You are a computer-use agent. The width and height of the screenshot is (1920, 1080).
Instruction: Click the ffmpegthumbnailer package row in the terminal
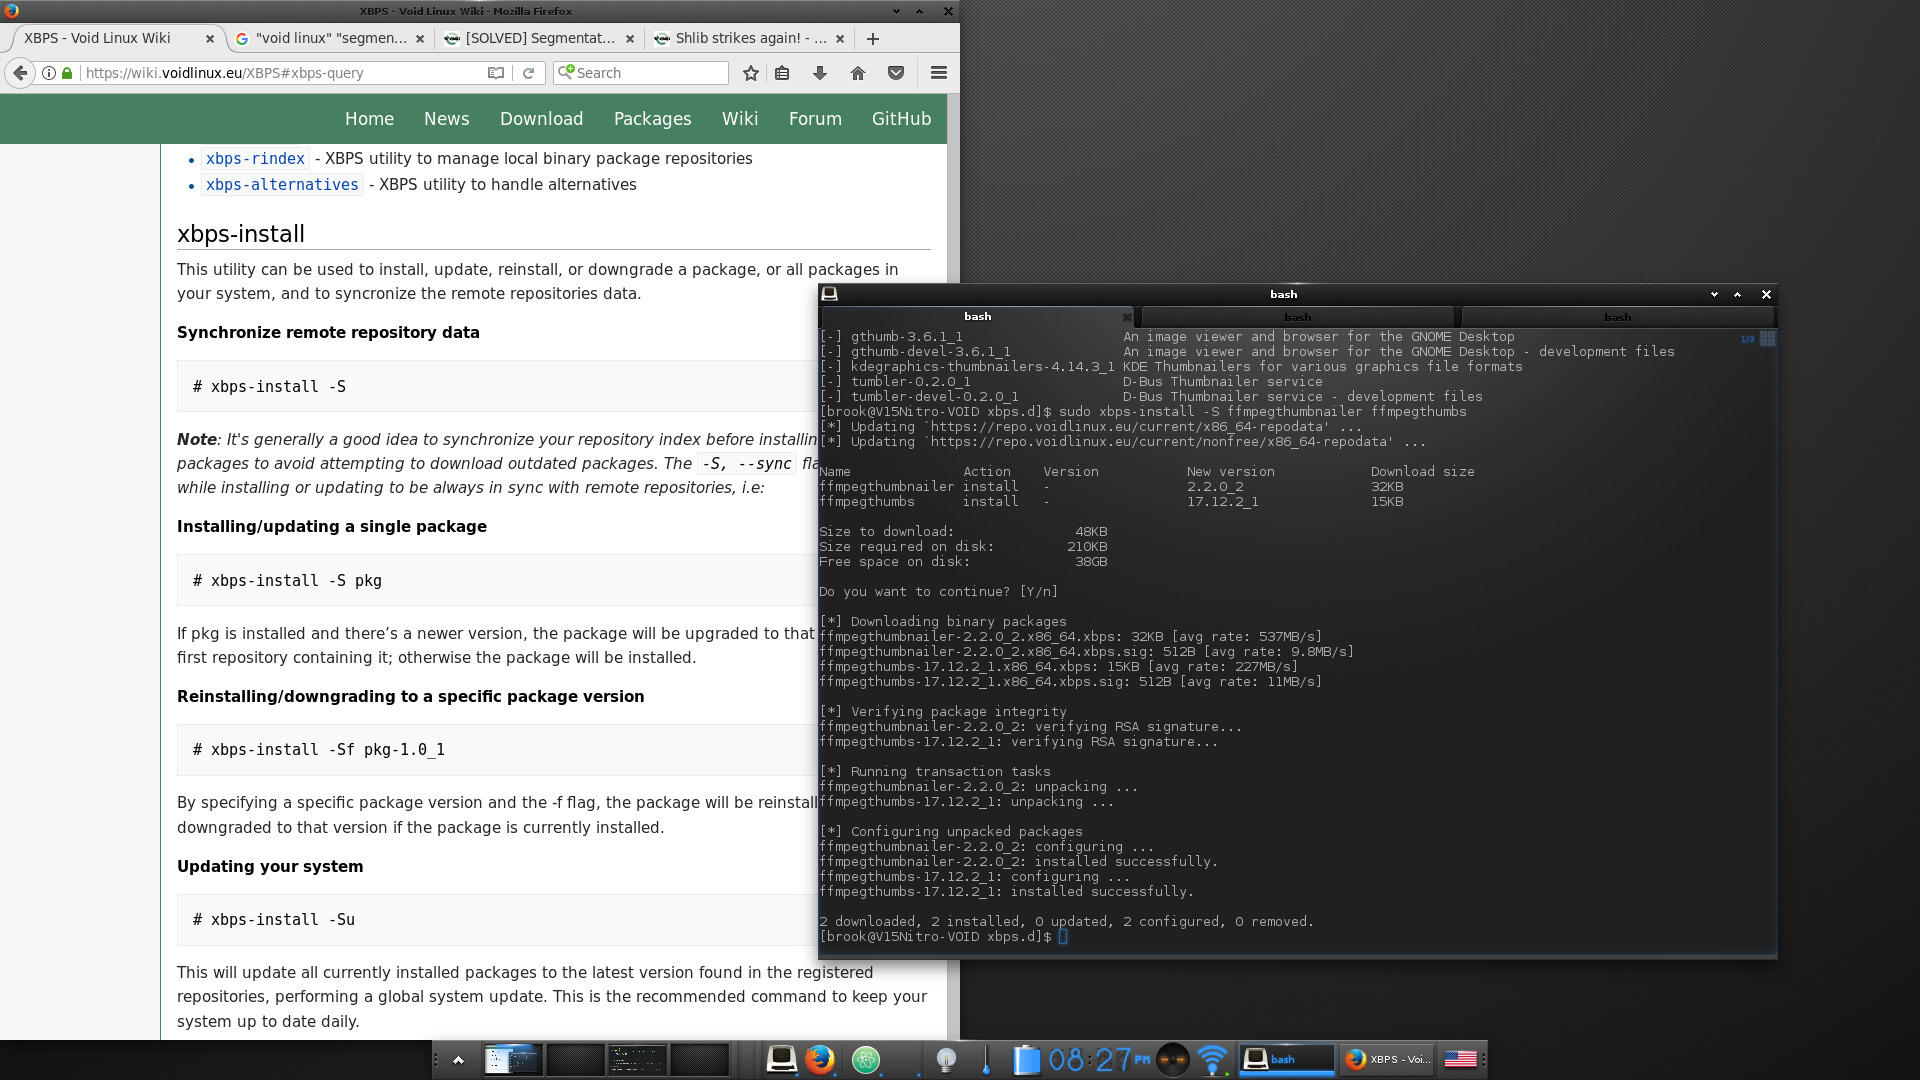(1111, 487)
